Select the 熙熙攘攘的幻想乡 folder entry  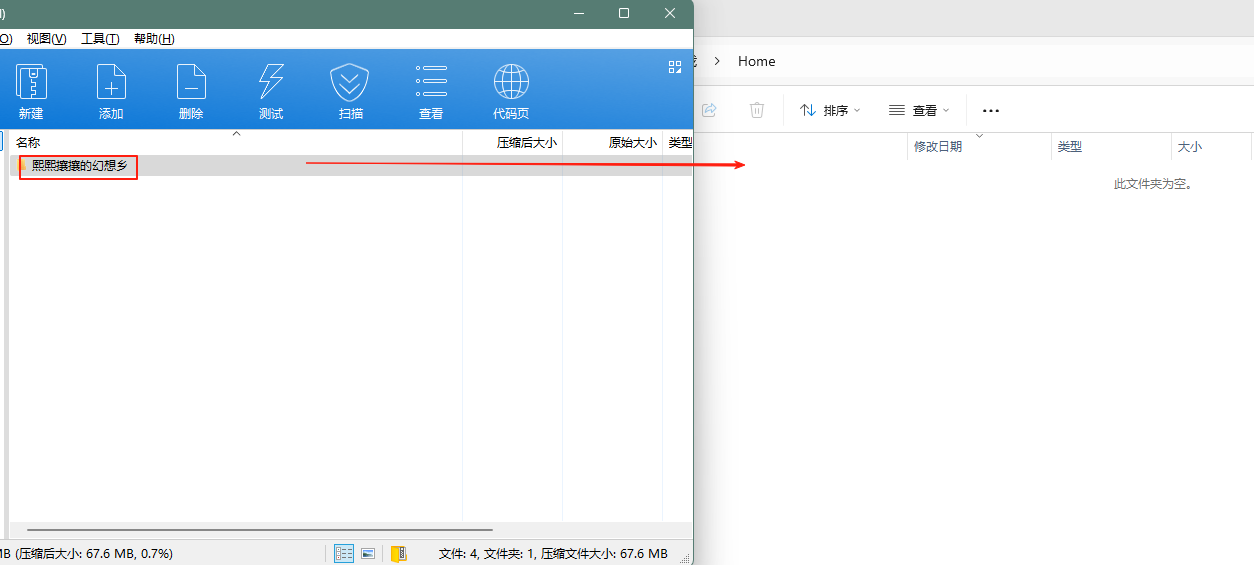coord(79,165)
